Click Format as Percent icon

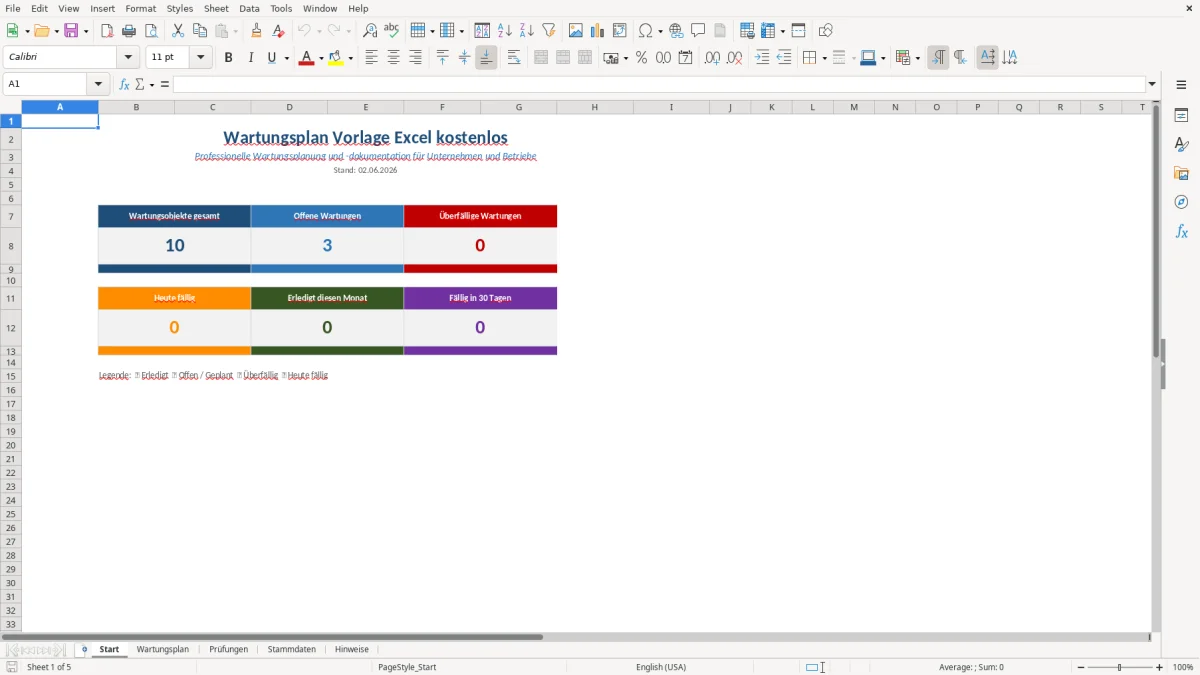pos(641,58)
